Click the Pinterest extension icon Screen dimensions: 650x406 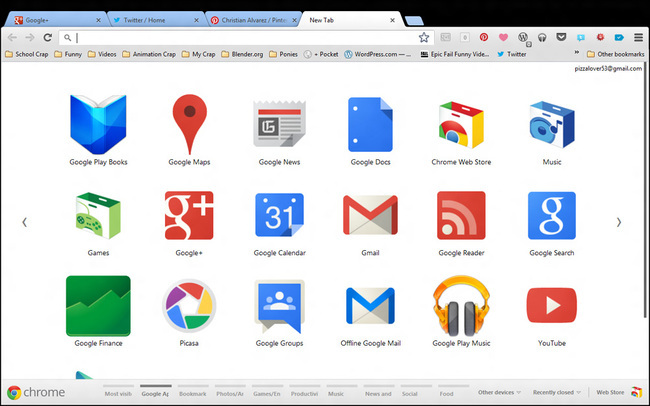click(x=484, y=37)
